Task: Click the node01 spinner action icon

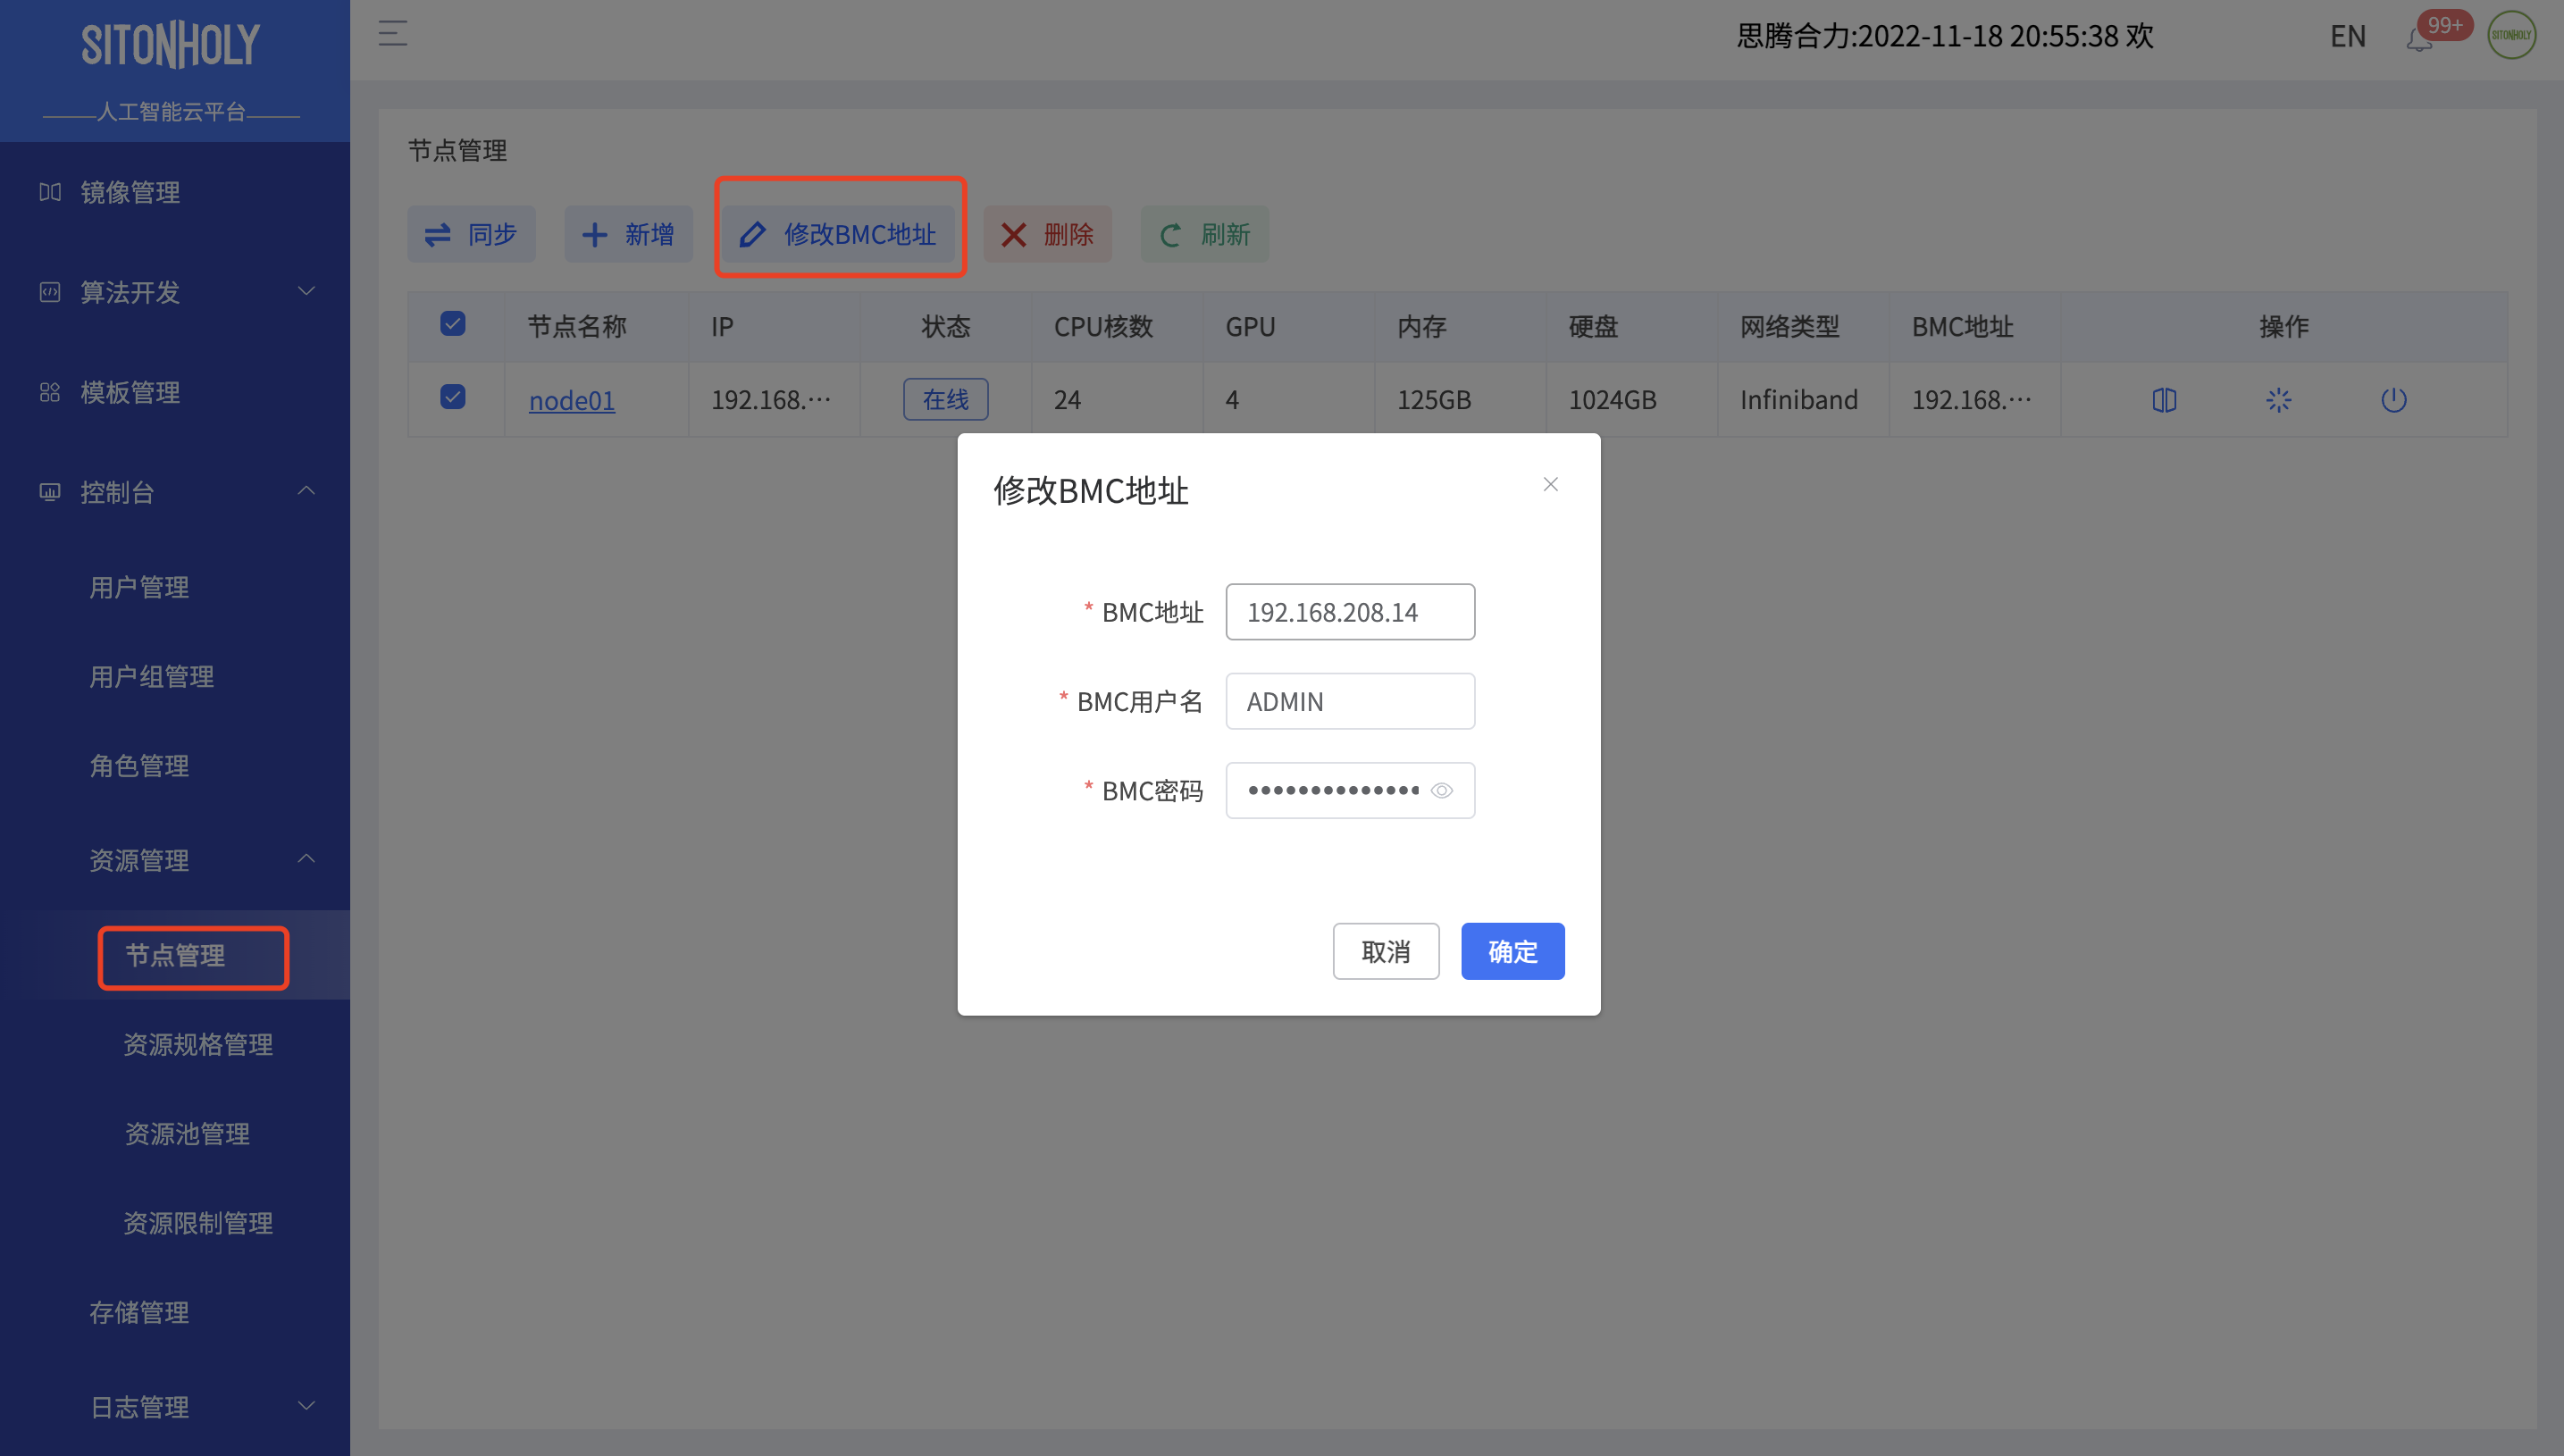Action: 2279,400
